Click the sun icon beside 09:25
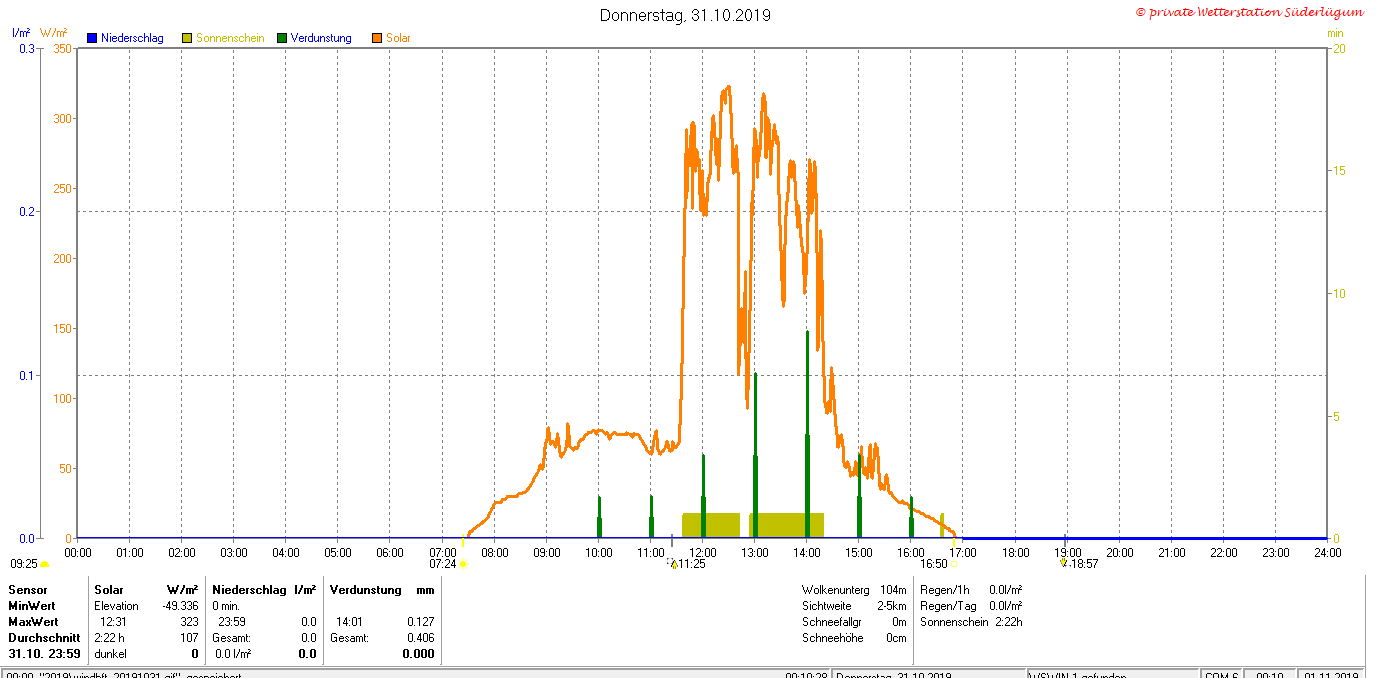The width and height of the screenshot is (1396, 678). click(x=44, y=565)
